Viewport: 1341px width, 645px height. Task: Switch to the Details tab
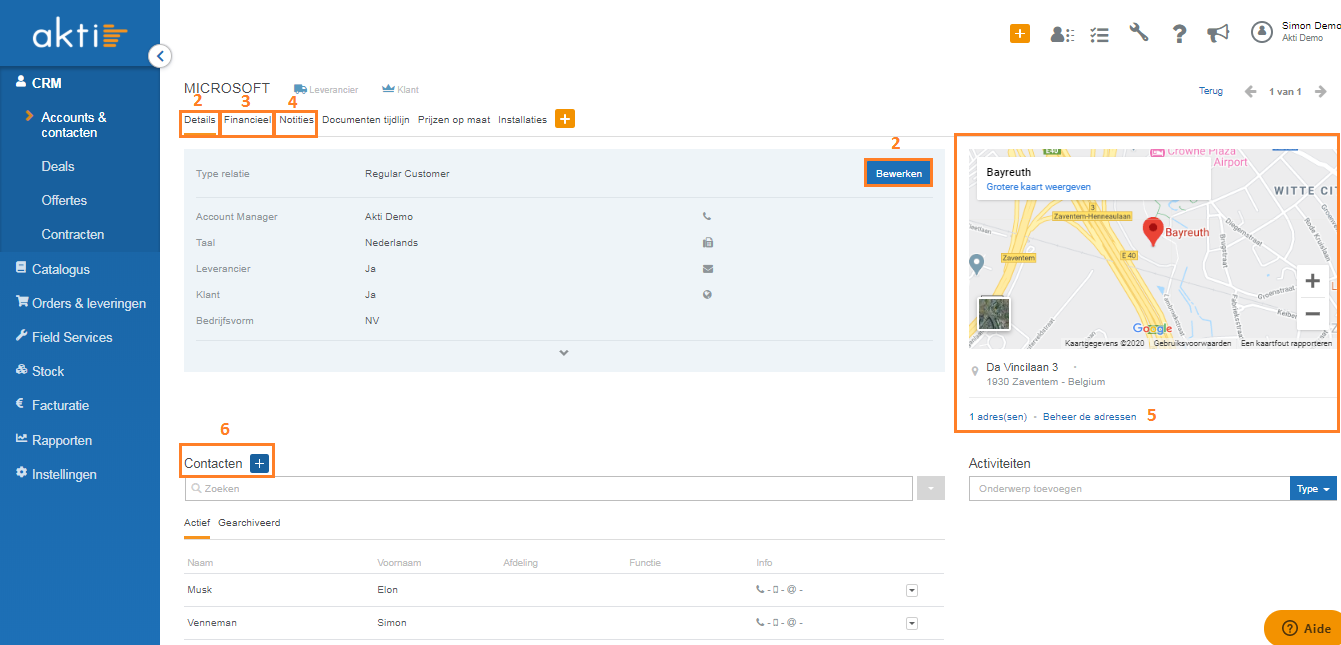200,120
